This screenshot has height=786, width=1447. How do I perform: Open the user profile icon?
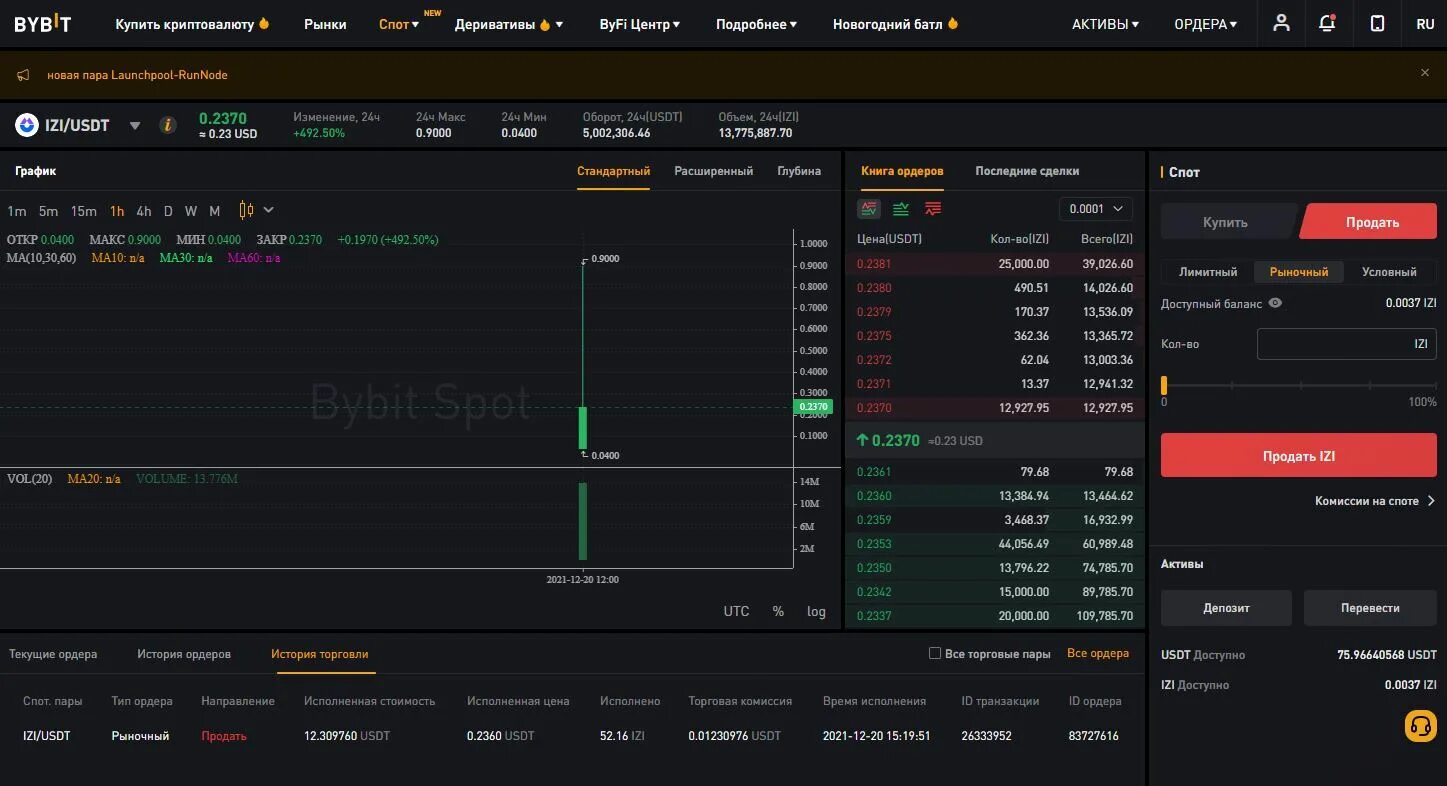click(x=1281, y=23)
